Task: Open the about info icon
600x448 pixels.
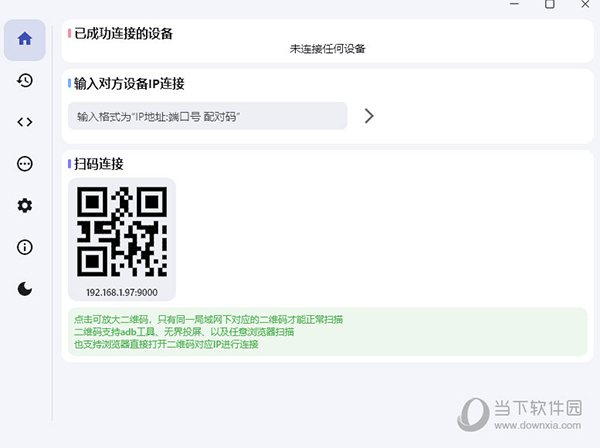Action: [x=25, y=247]
